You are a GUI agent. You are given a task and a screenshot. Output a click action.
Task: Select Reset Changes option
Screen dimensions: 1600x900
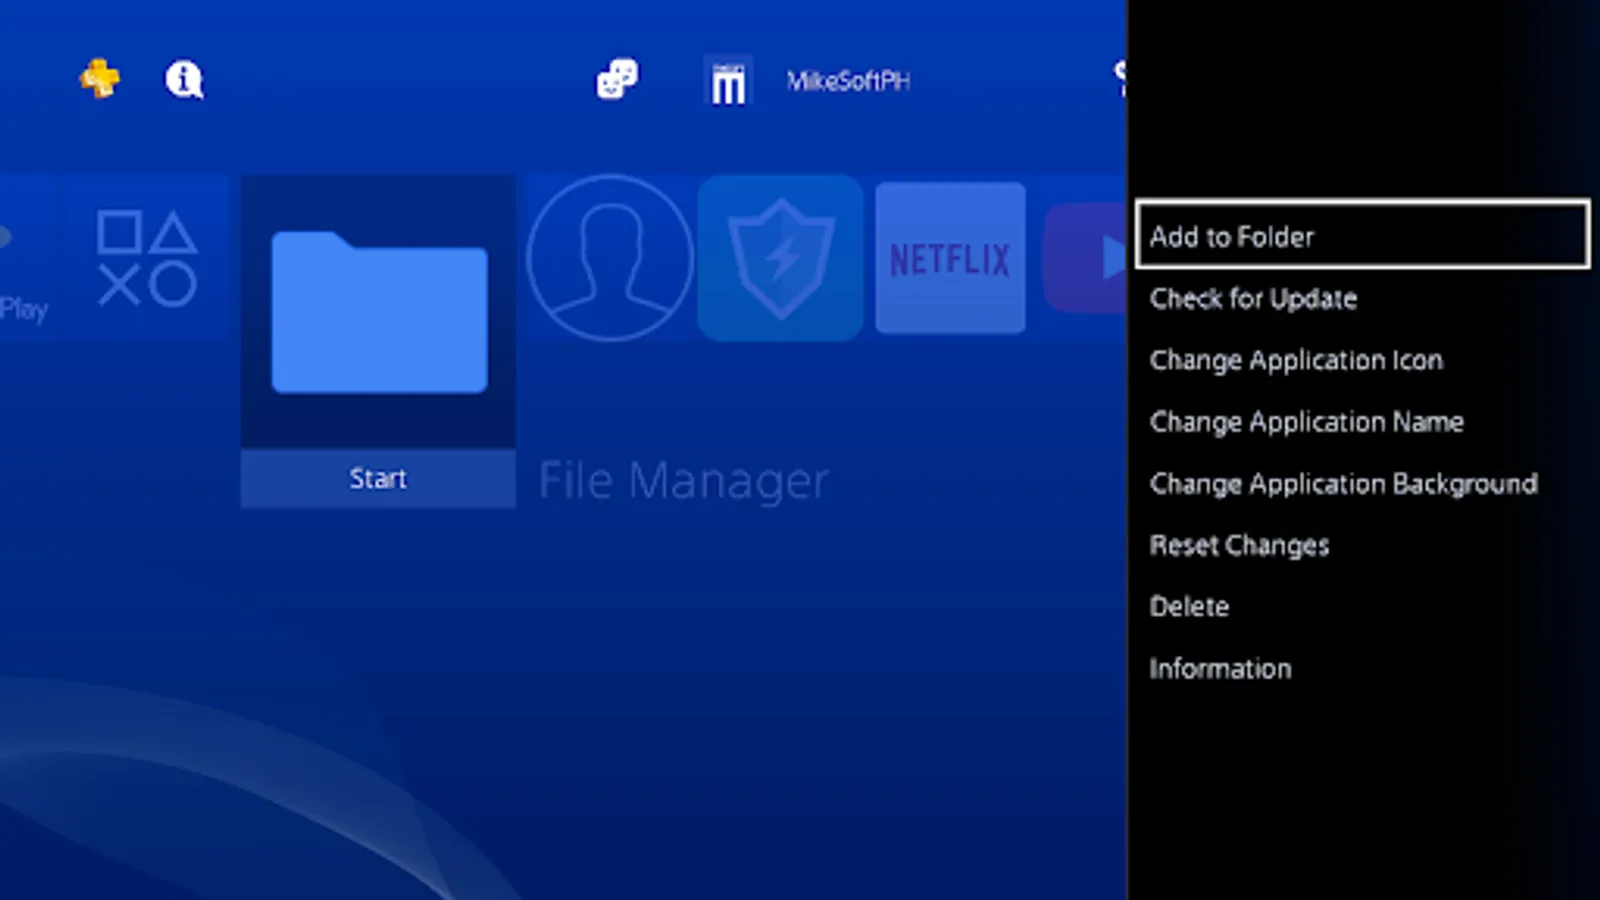pos(1239,545)
